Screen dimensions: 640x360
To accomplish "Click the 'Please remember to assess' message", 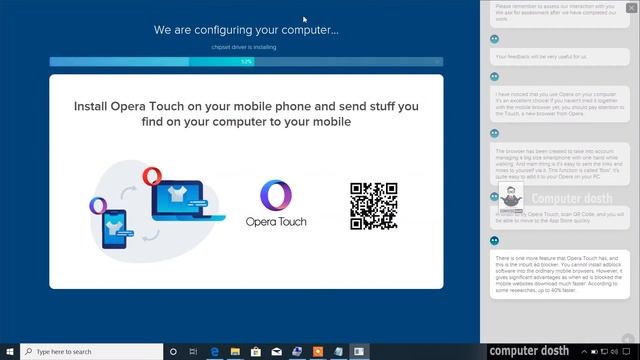I will tap(560, 13).
